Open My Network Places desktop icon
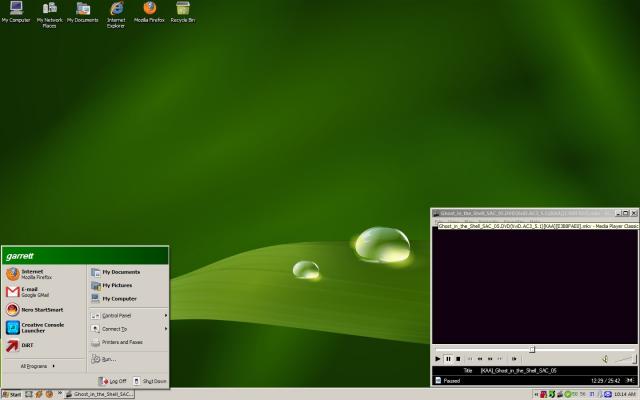 (49, 14)
